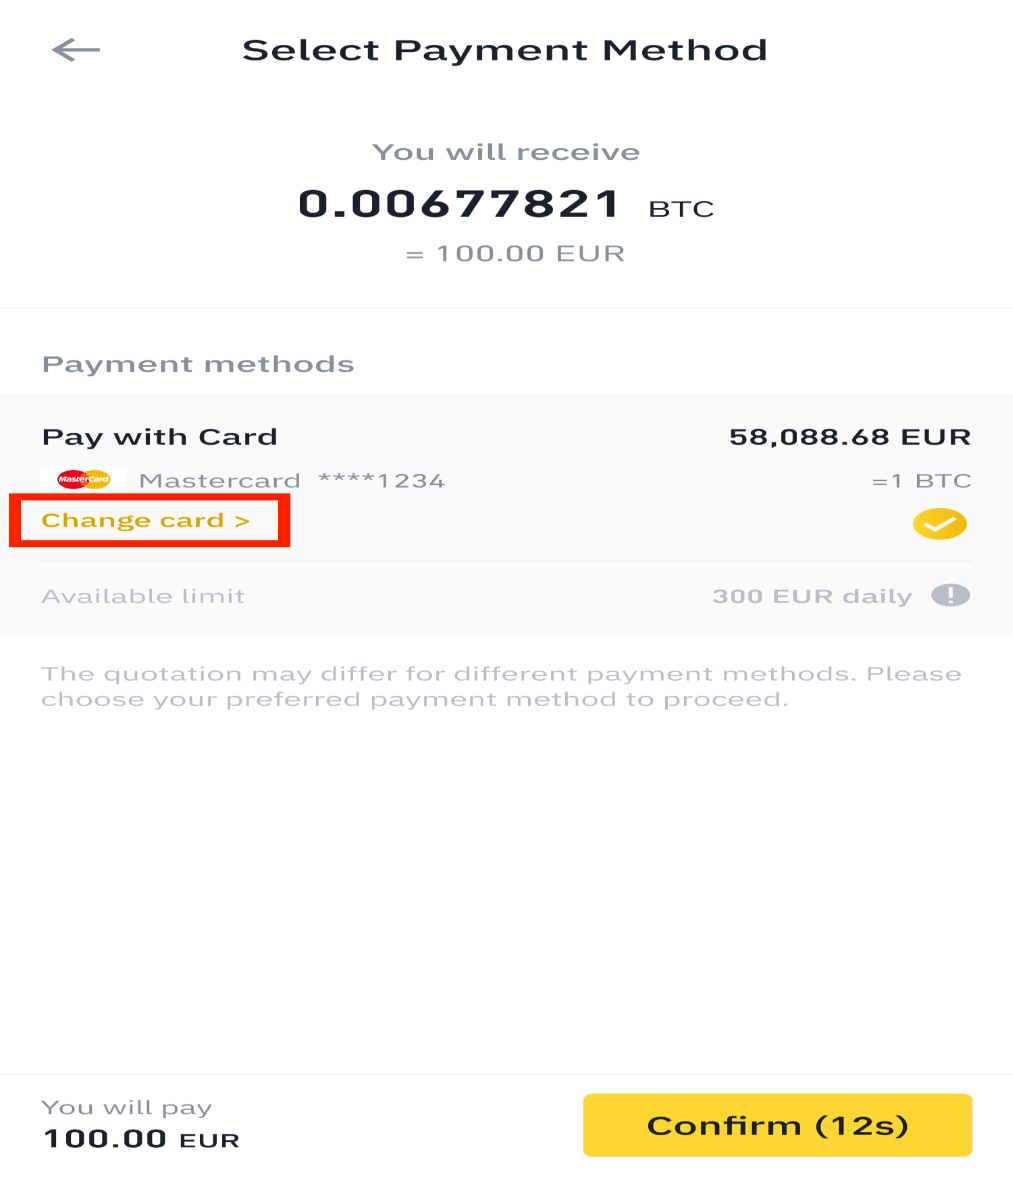
Task: Tap the =1 BTC rate label
Action: [921, 481]
